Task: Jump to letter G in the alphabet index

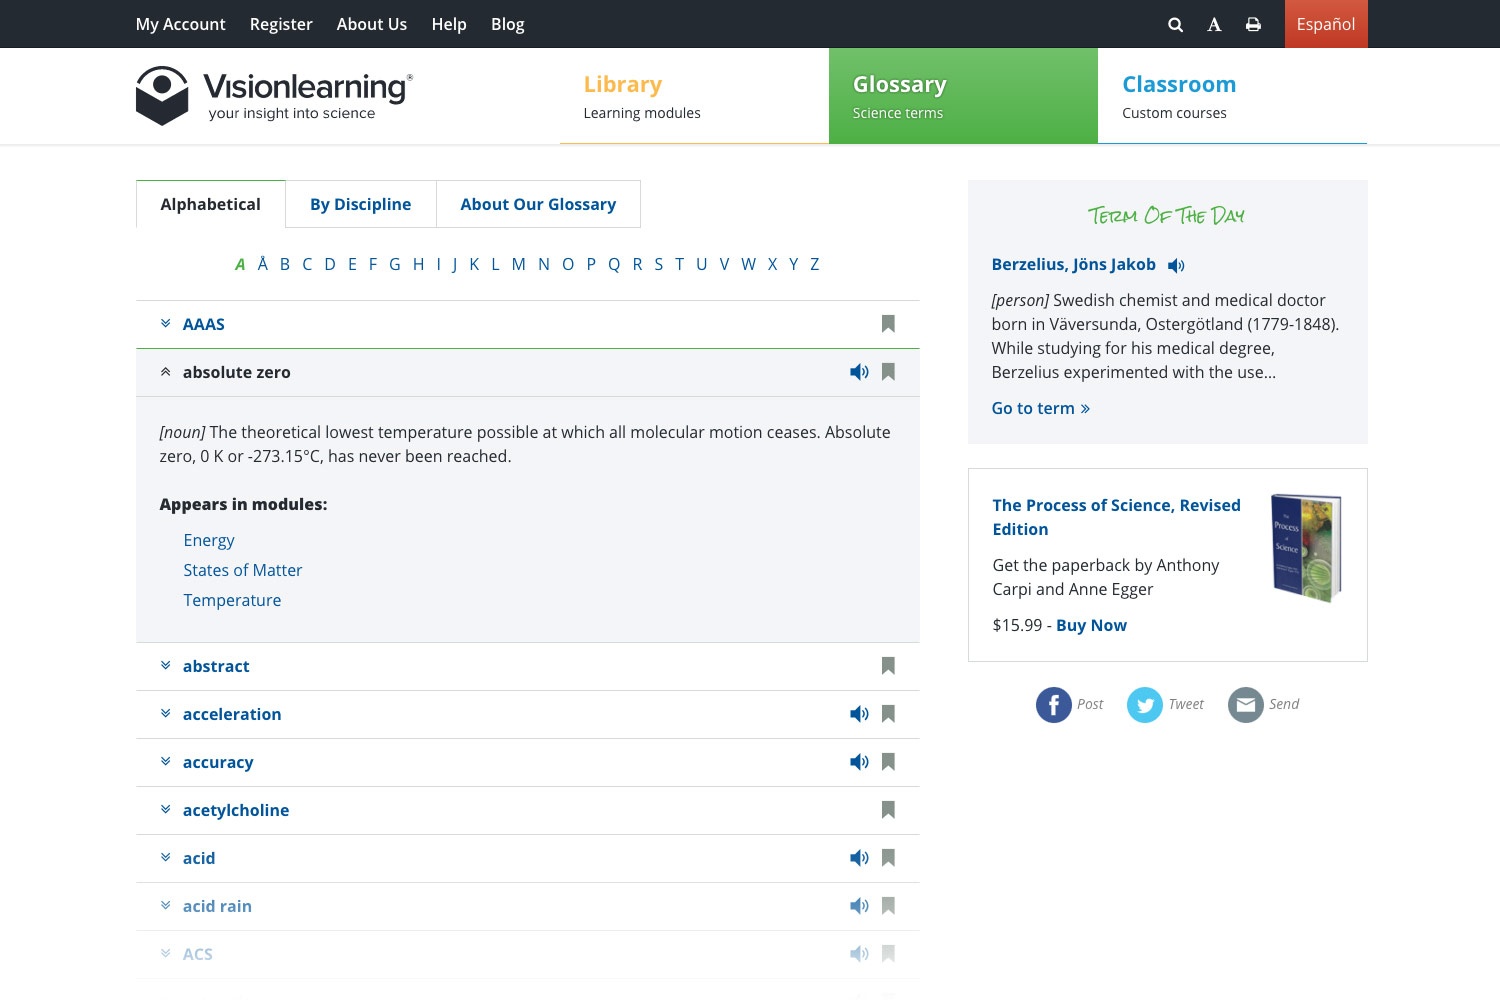Action: (395, 264)
